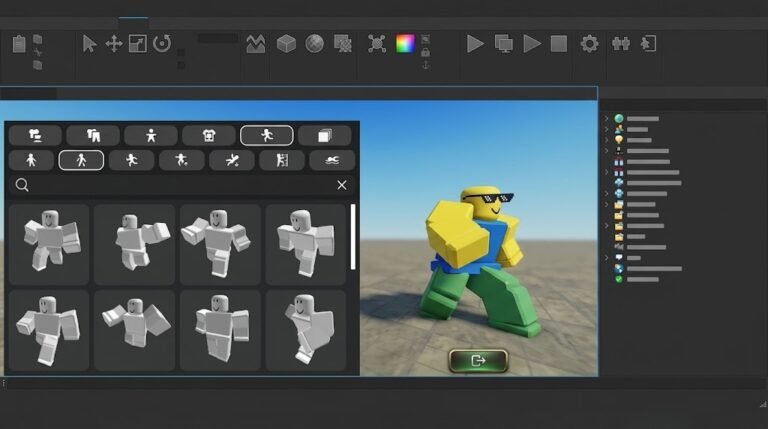Select the last pose thumbnail in the top row
768x429 pixels.
click(x=306, y=244)
